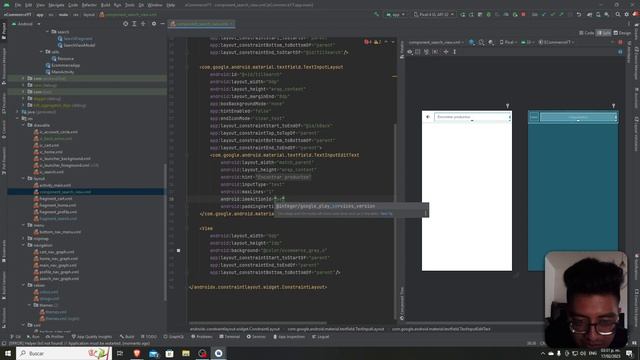Open the Logcat tool window

[321, 337]
